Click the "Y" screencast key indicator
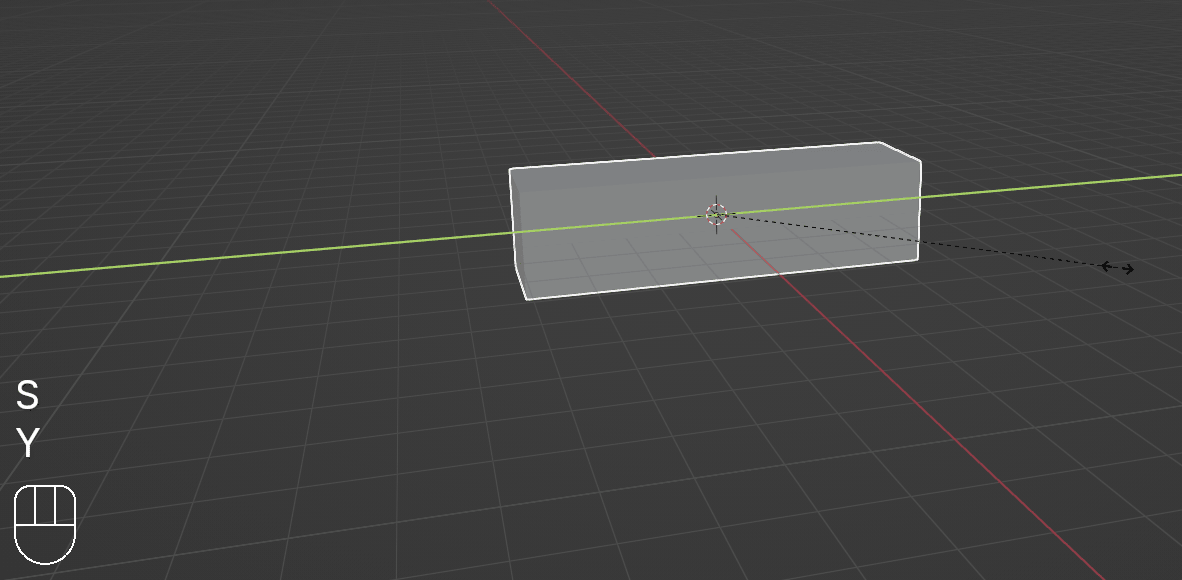This screenshot has height=580, width=1182. [x=27, y=442]
